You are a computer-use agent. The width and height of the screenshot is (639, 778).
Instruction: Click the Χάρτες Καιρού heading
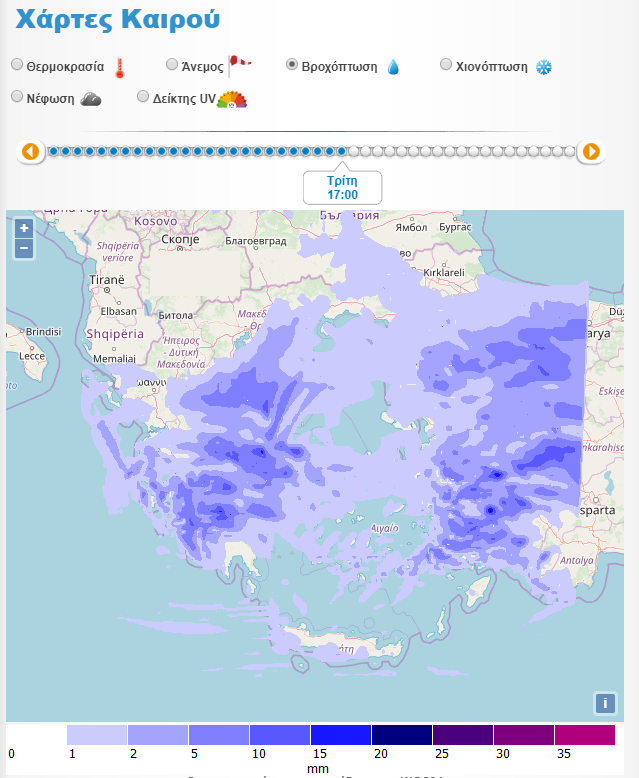point(118,20)
